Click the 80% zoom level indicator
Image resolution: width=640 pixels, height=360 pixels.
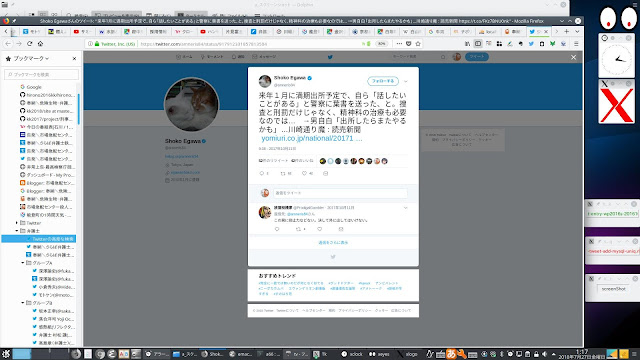click(x=381, y=44)
